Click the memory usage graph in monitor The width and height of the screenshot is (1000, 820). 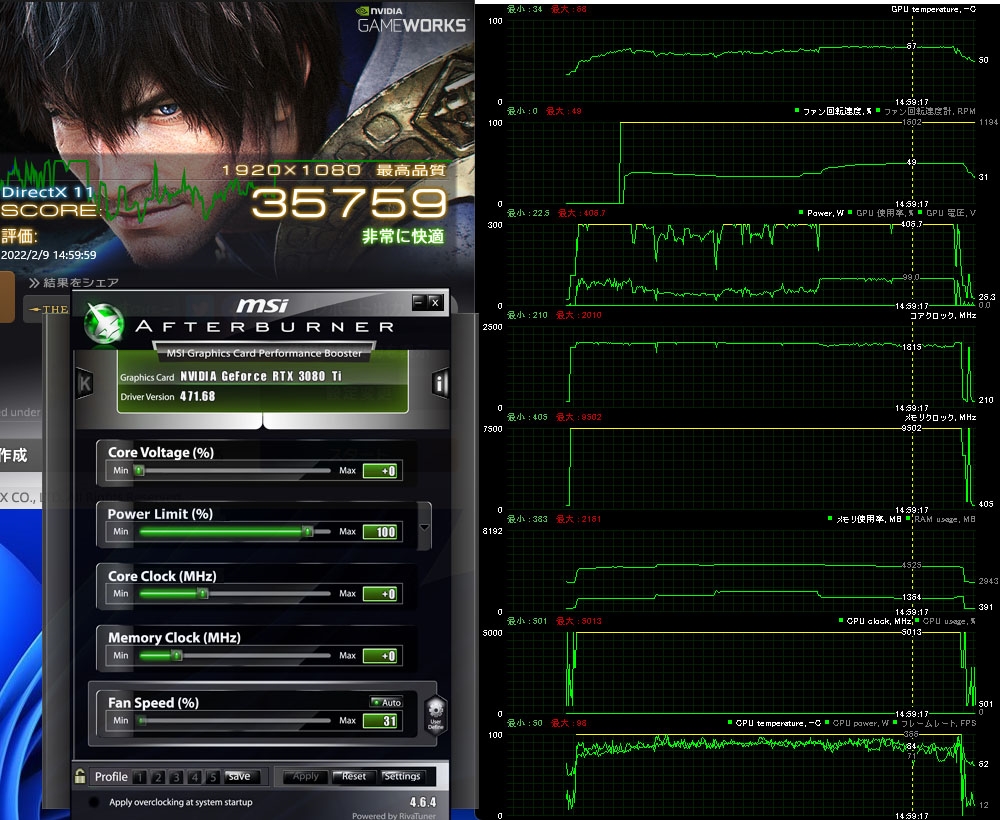[740, 571]
